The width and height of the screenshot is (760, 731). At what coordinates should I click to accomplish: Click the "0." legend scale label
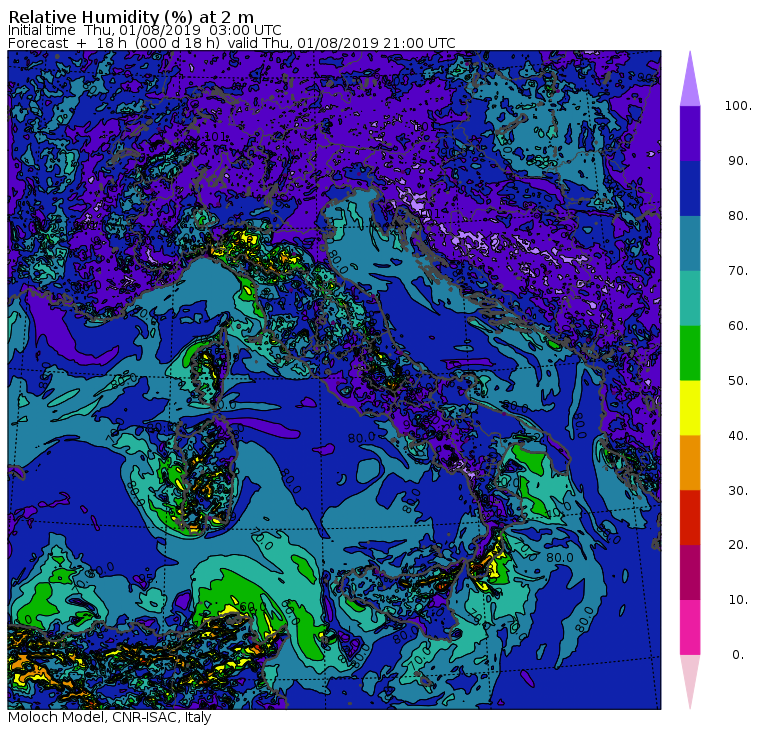[738, 655]
